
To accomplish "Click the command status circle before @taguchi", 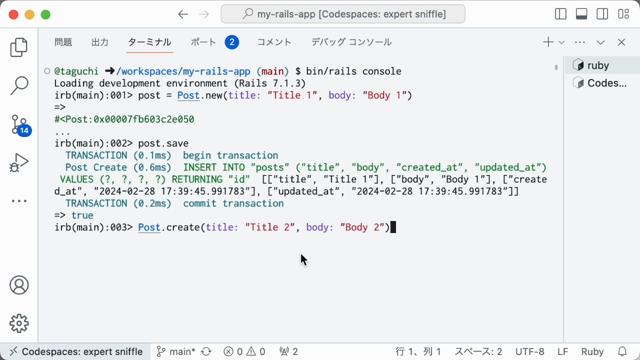I will pyautogui.click(x=47, y=71).
